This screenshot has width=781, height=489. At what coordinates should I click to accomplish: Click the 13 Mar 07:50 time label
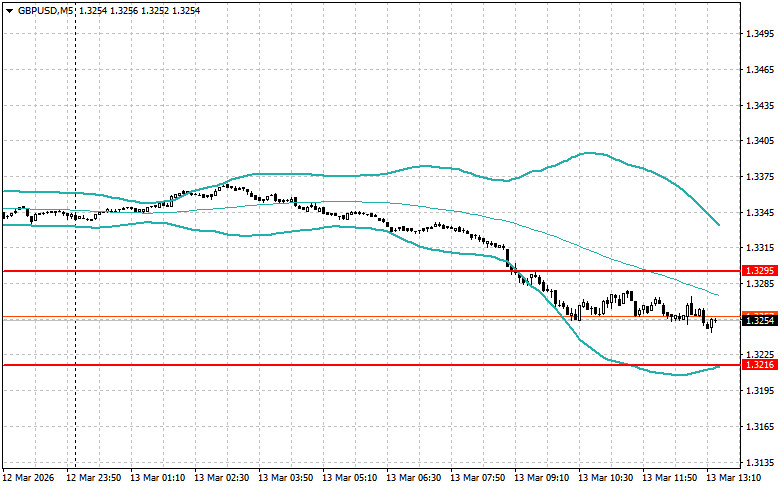point(477,478)
